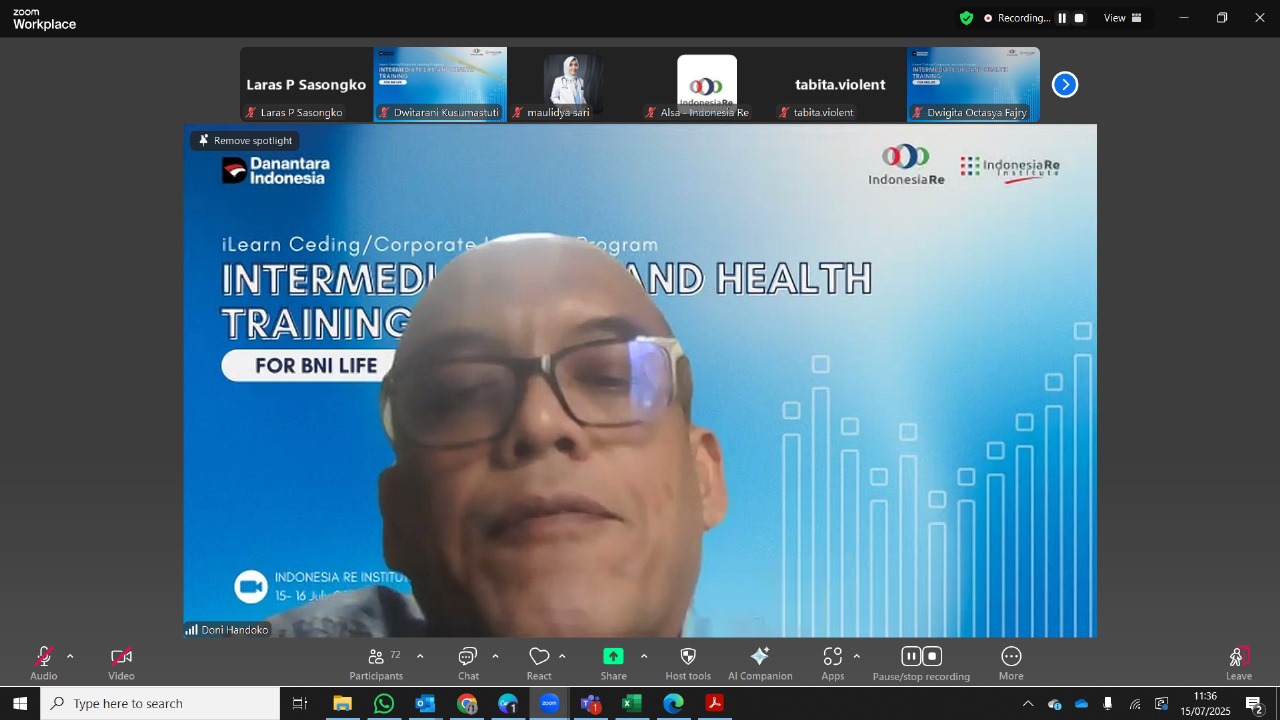Open the React heart menu

coord(539,662)
